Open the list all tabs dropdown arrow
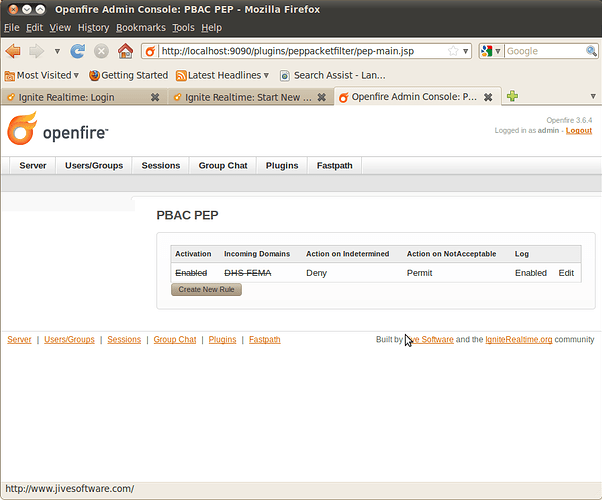This screenshot has height=500, width=602. [x=593, y=96]
